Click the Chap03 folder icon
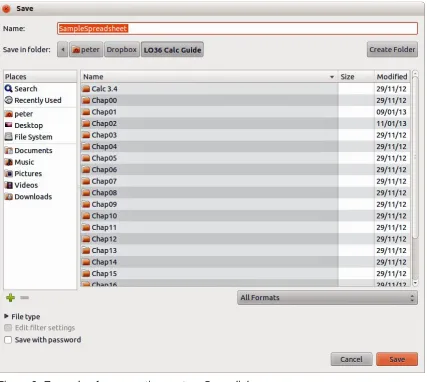 tap(86, 135)
